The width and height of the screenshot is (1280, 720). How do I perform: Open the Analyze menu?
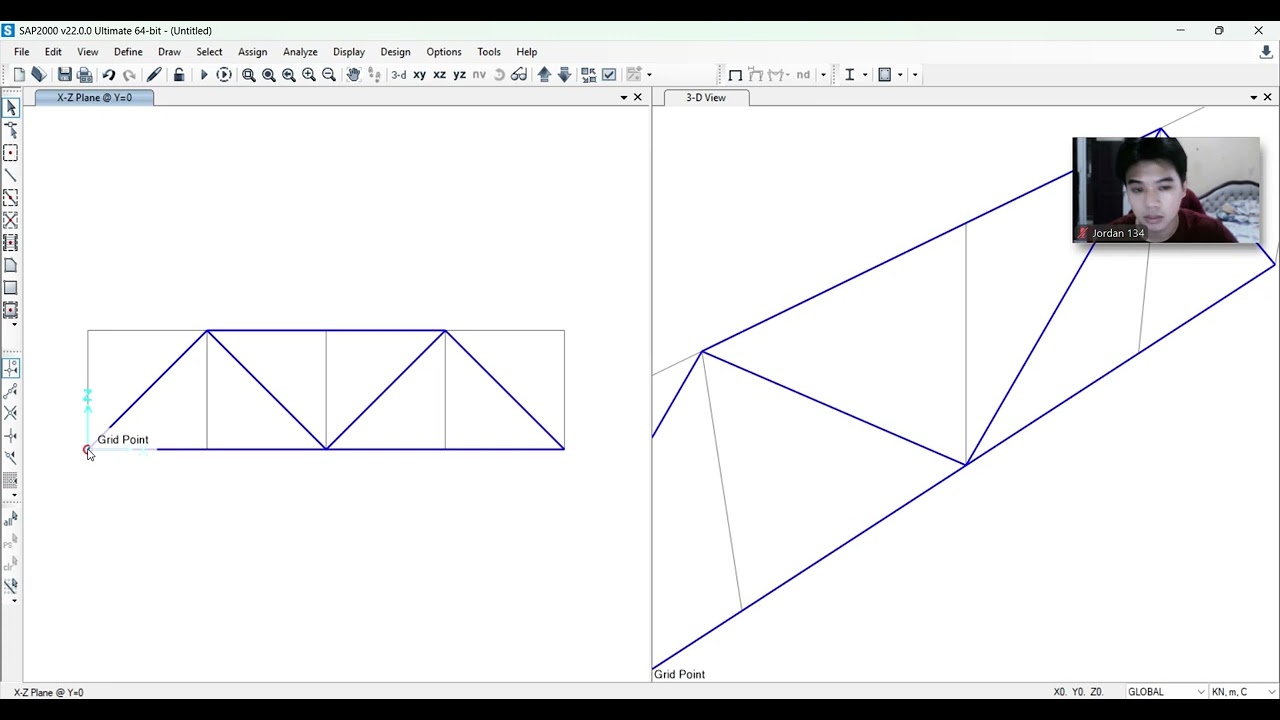pyautogui.click(x=300, y=52)
